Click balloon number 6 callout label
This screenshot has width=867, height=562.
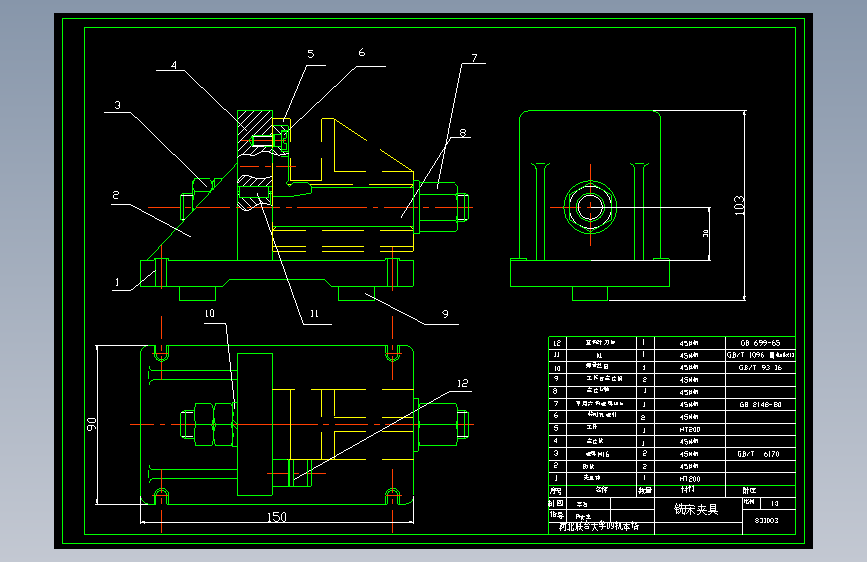362,53
